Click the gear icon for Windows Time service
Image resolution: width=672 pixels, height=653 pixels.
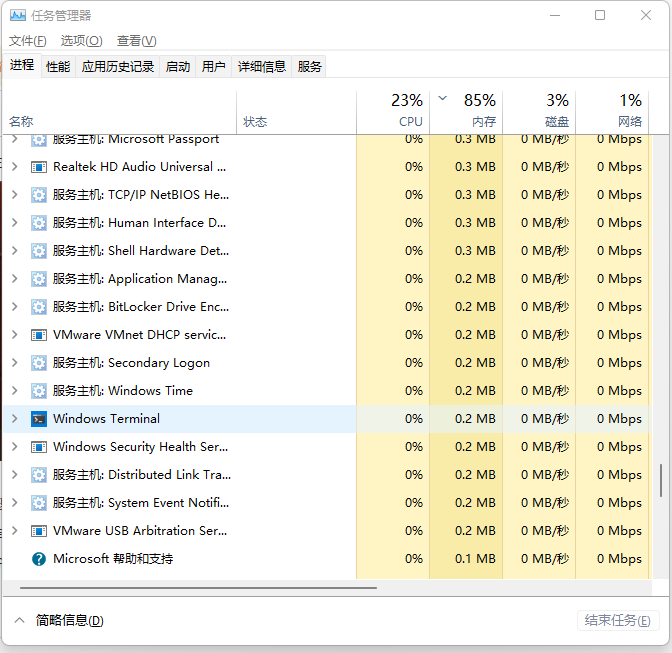point(39,391)
